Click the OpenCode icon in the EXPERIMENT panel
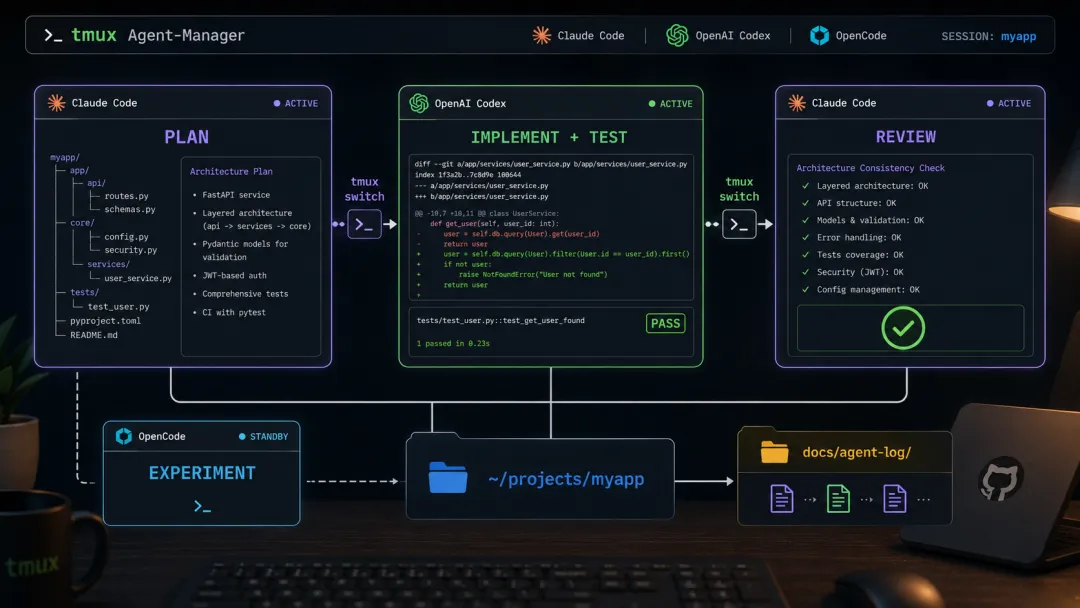Screen dimensions: 1080x608 124,437
